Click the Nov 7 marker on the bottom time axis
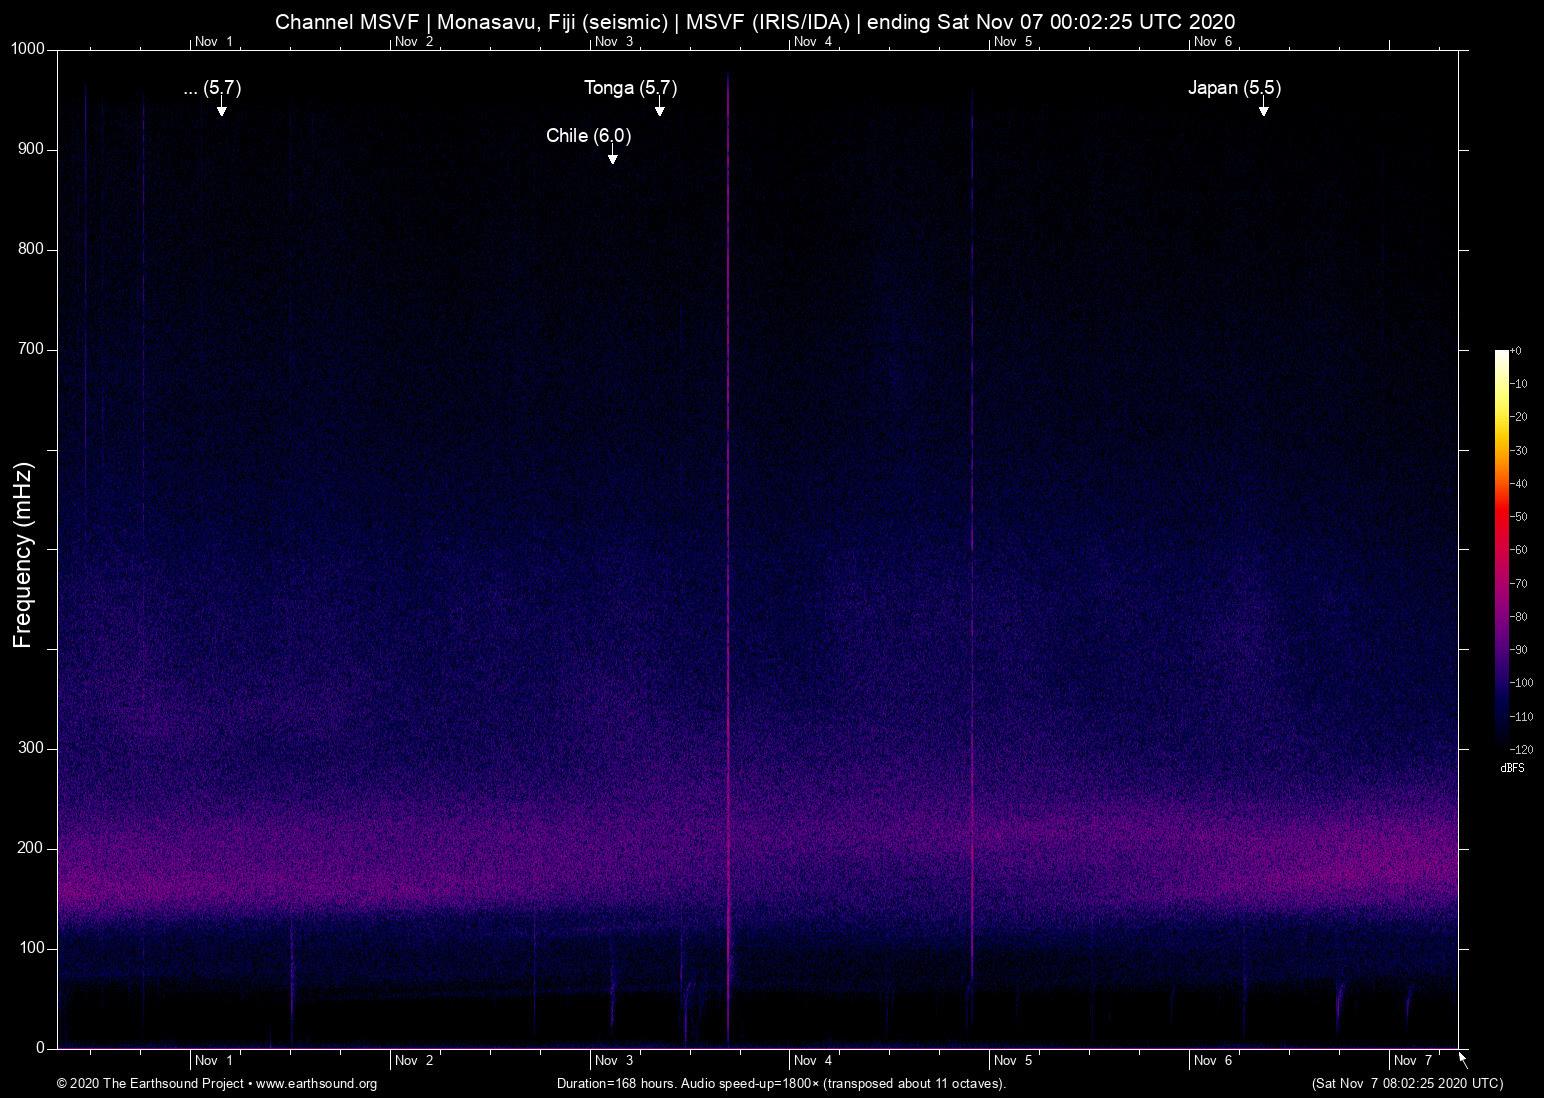Screen dimensions: 1544x1098 (x=1412, y=1060)
